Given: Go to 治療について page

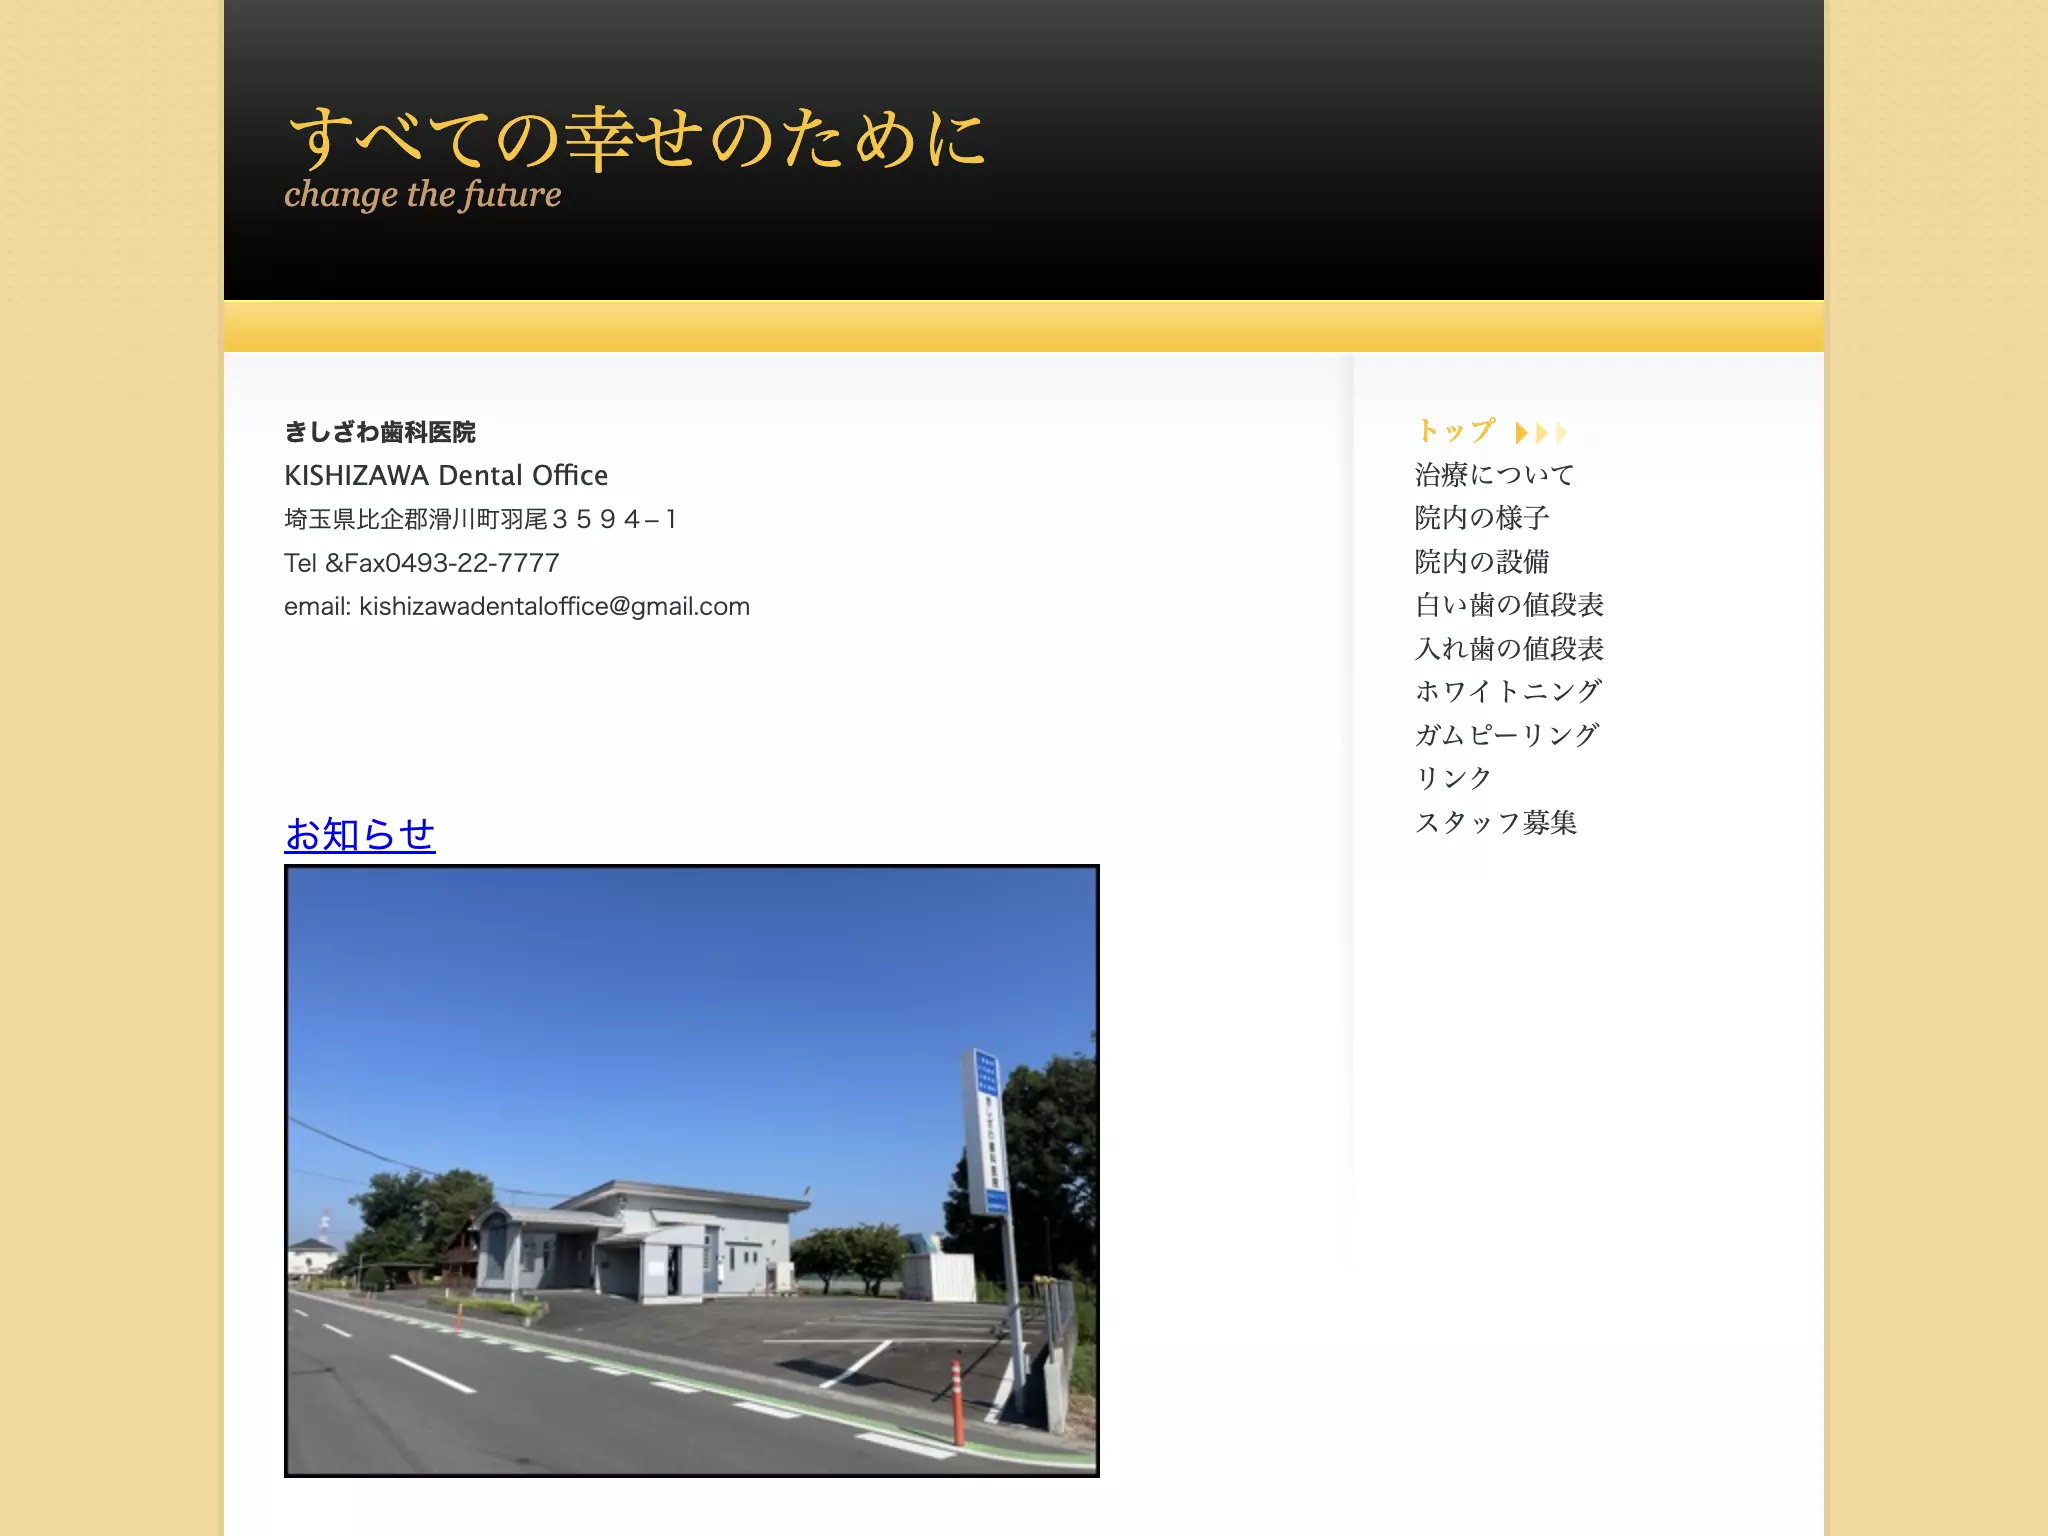Looking at the screenshot, I should point(1494,474).
